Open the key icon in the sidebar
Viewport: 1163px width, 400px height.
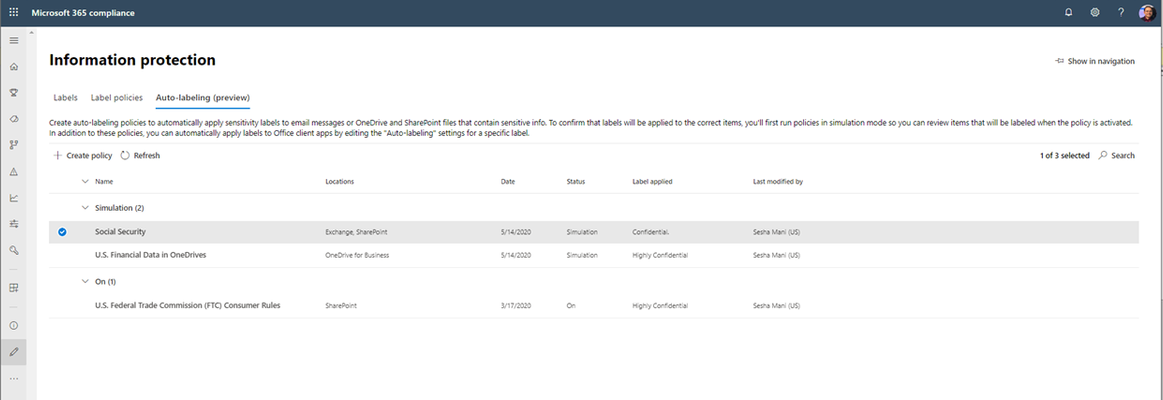[x=13, y=250]
